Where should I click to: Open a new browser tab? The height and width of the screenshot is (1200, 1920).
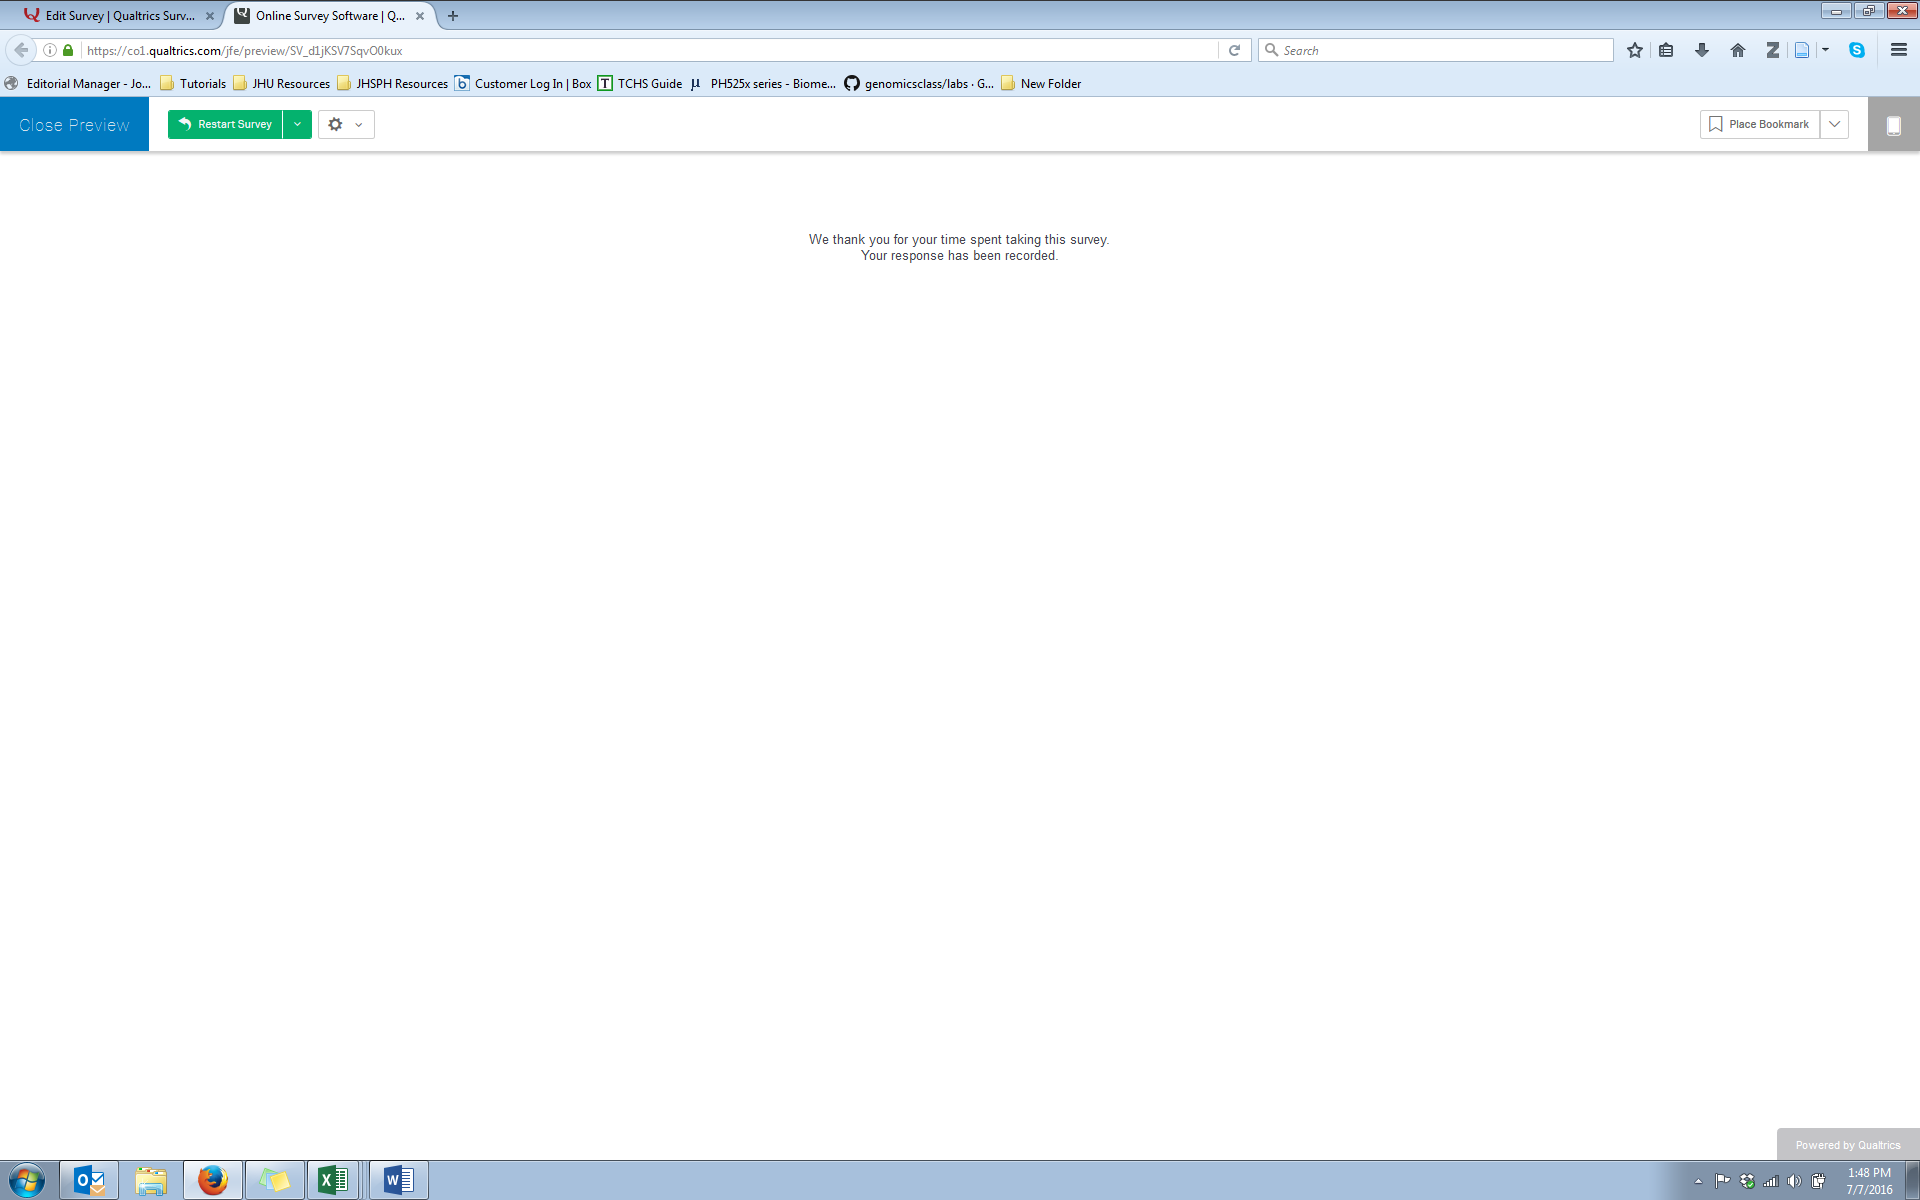(x=453, y=16)
